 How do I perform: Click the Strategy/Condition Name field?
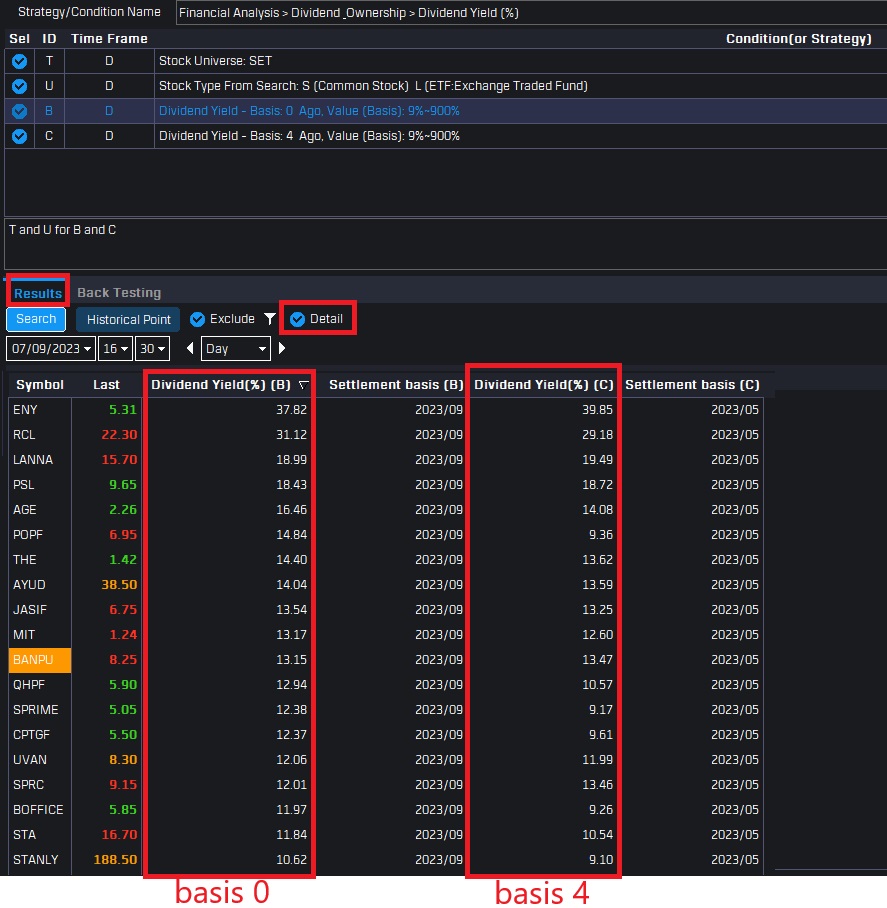tap(528, 13)
